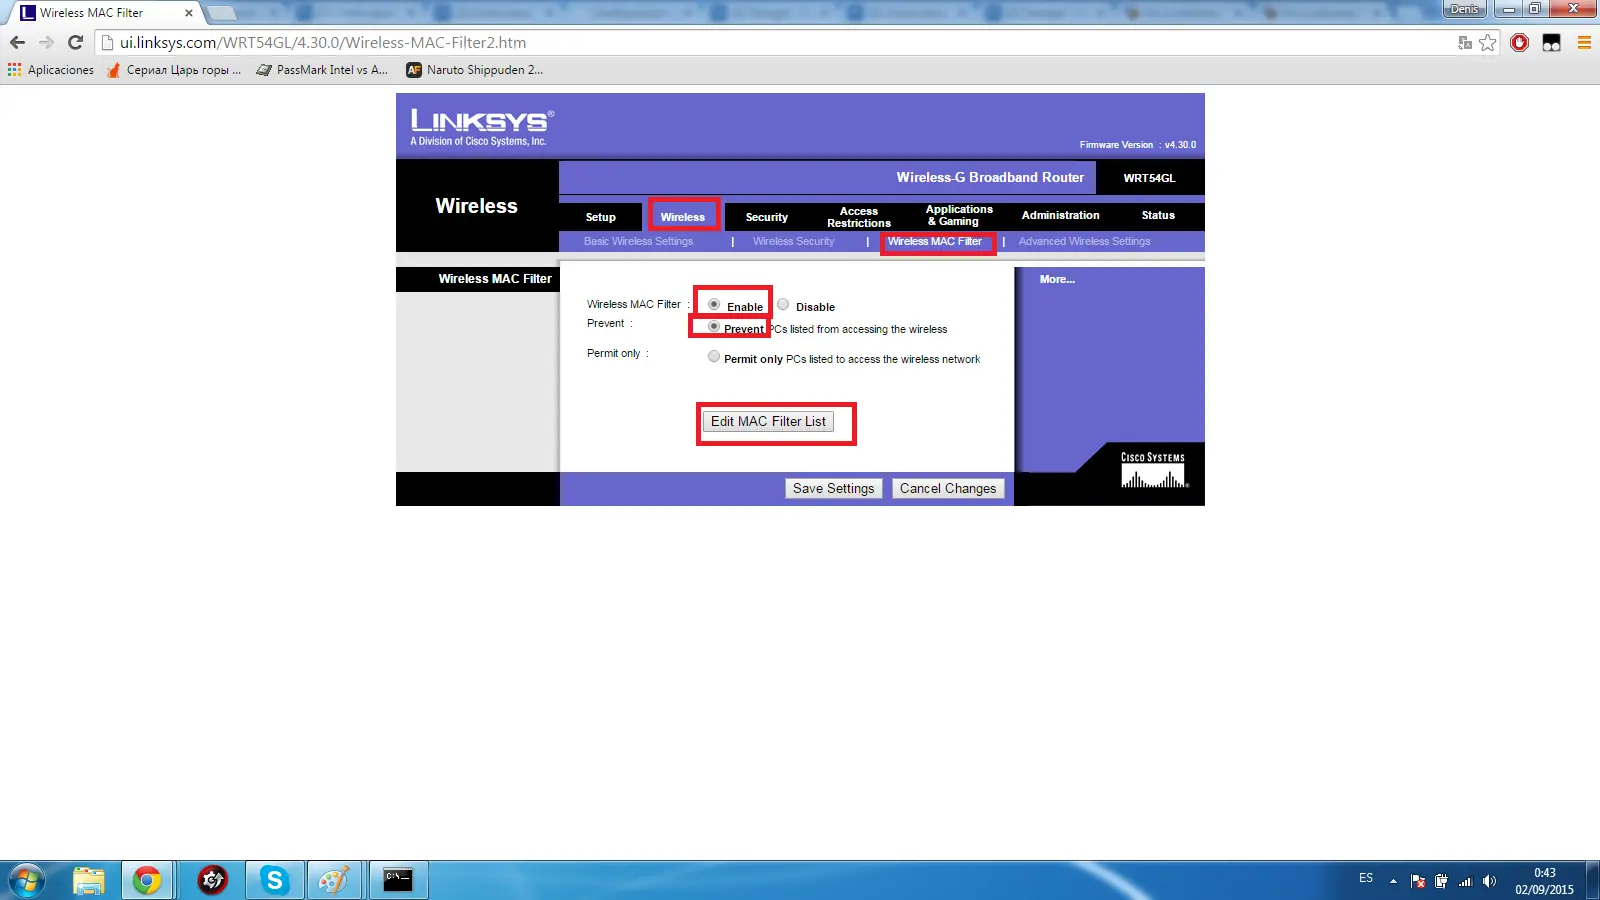Go to Wireless Security subtab
The width and height of the screenshot is (1600, 900).
(x=793, y=242)
